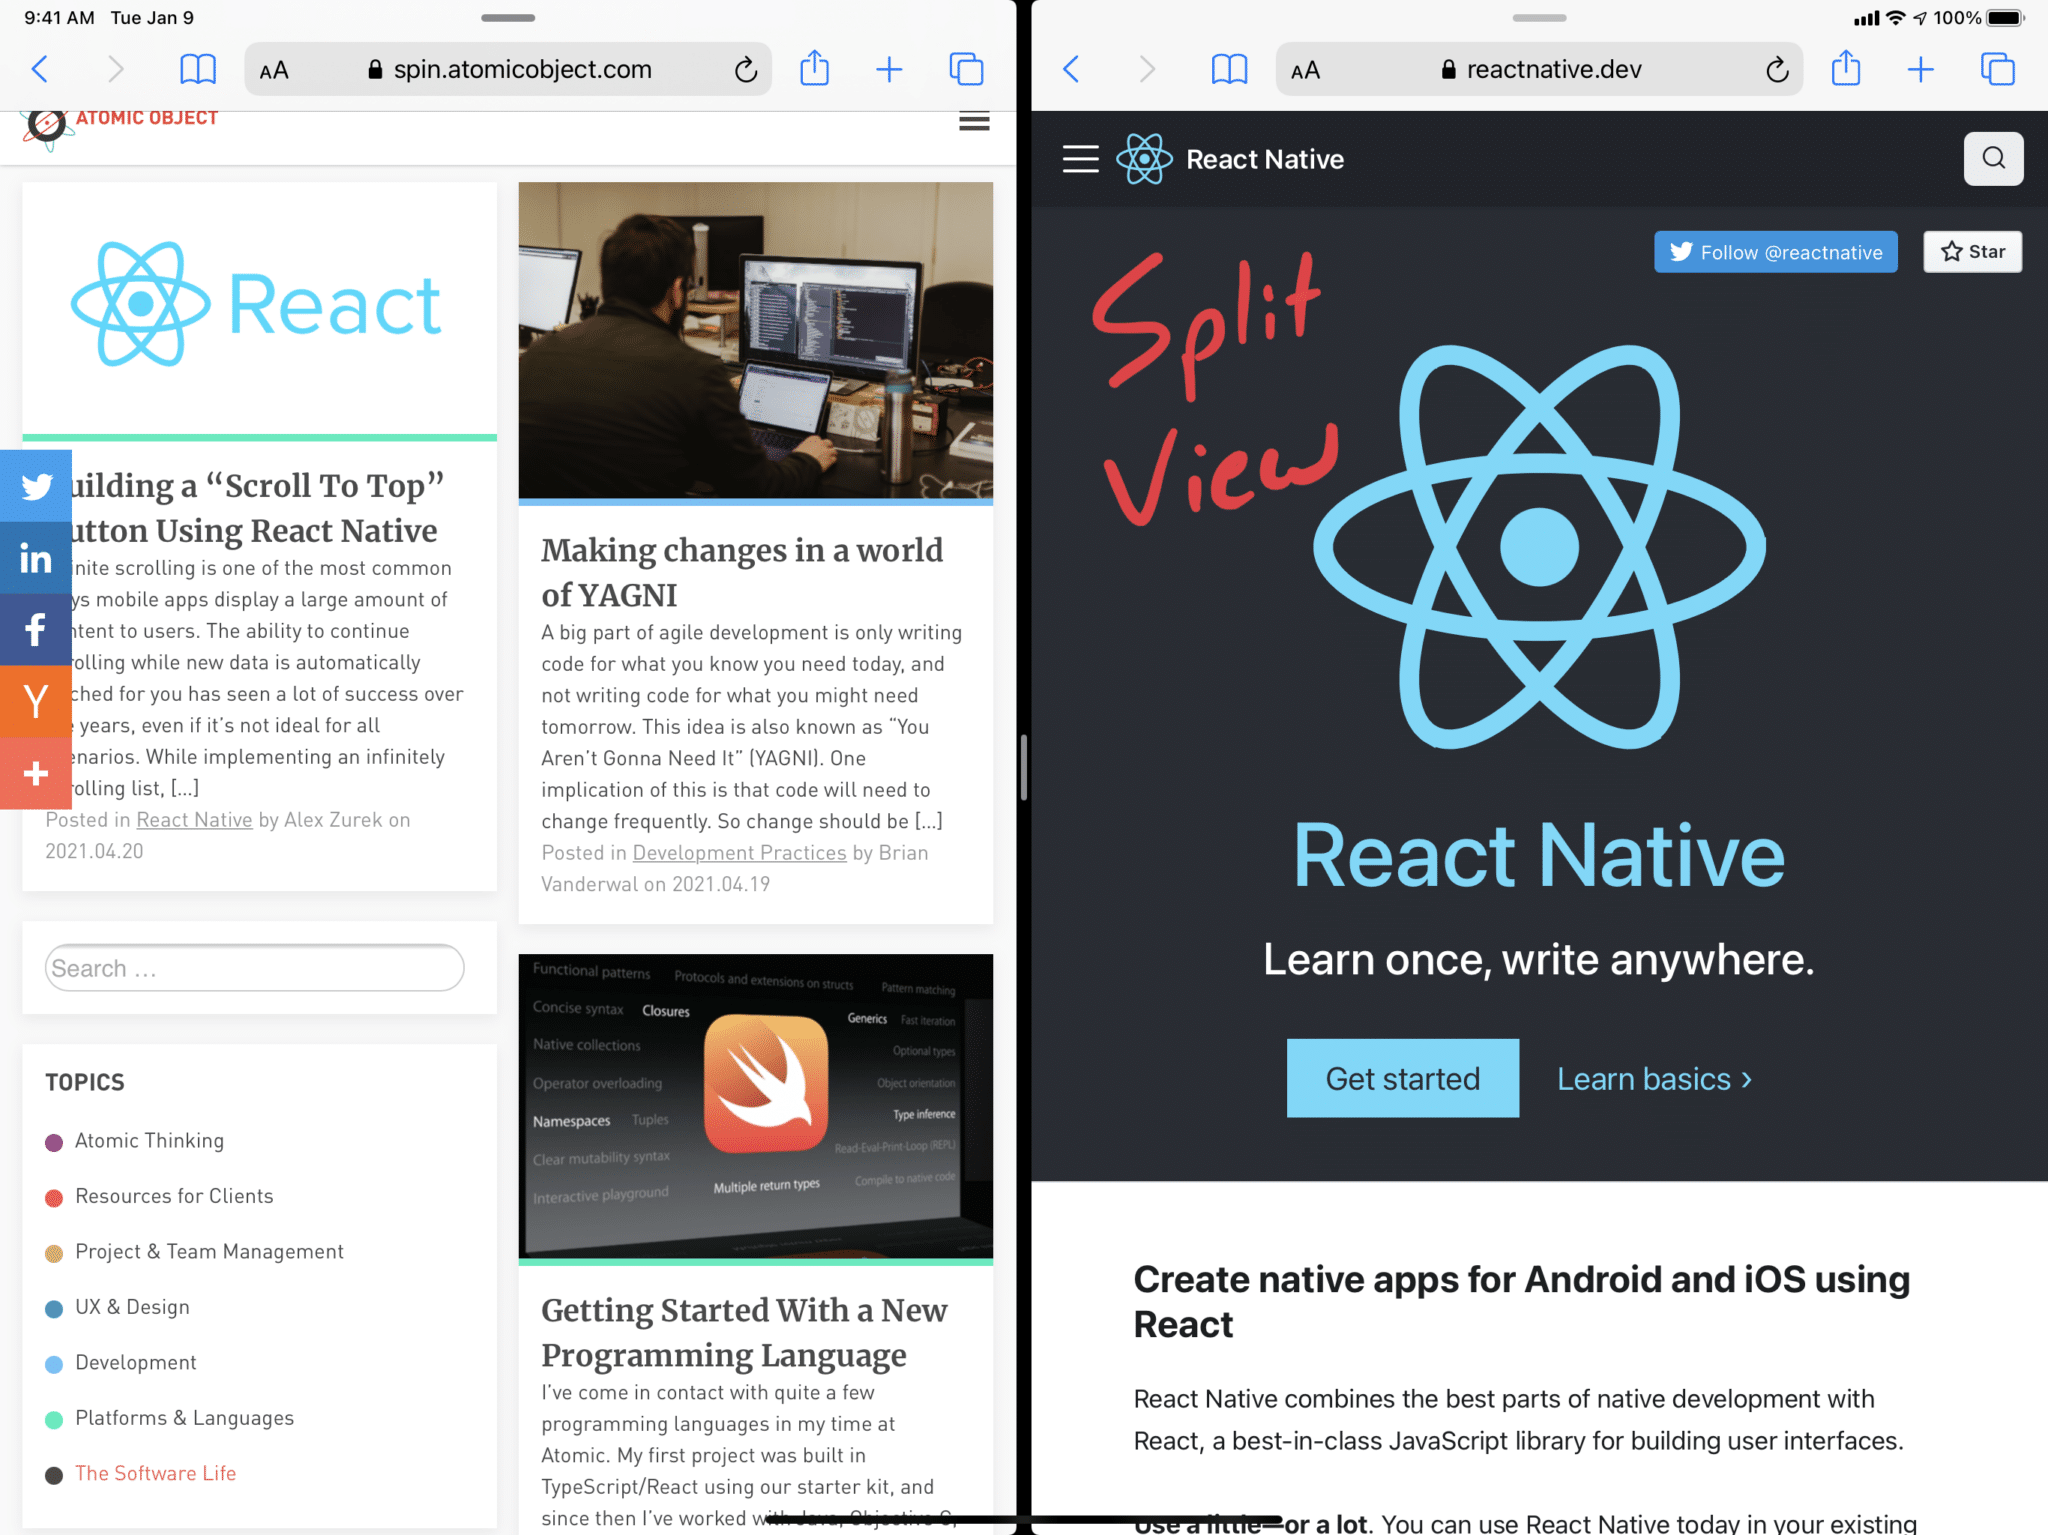This screenshot has height=1535, width=2048.
Task: Reload reactnative.dev page
Action: tap(1777, 70)
